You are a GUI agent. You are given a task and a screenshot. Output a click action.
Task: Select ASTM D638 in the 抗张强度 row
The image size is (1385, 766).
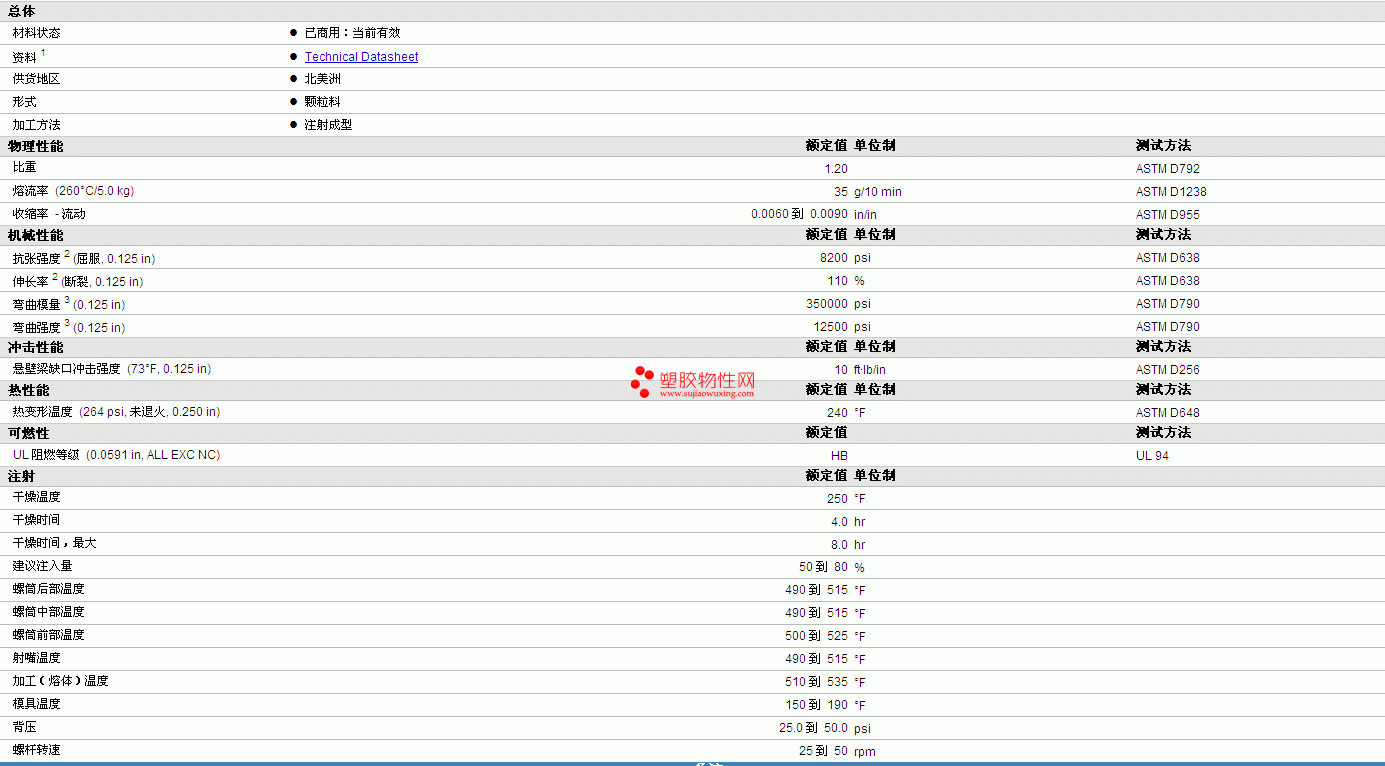click(1167, 258)
